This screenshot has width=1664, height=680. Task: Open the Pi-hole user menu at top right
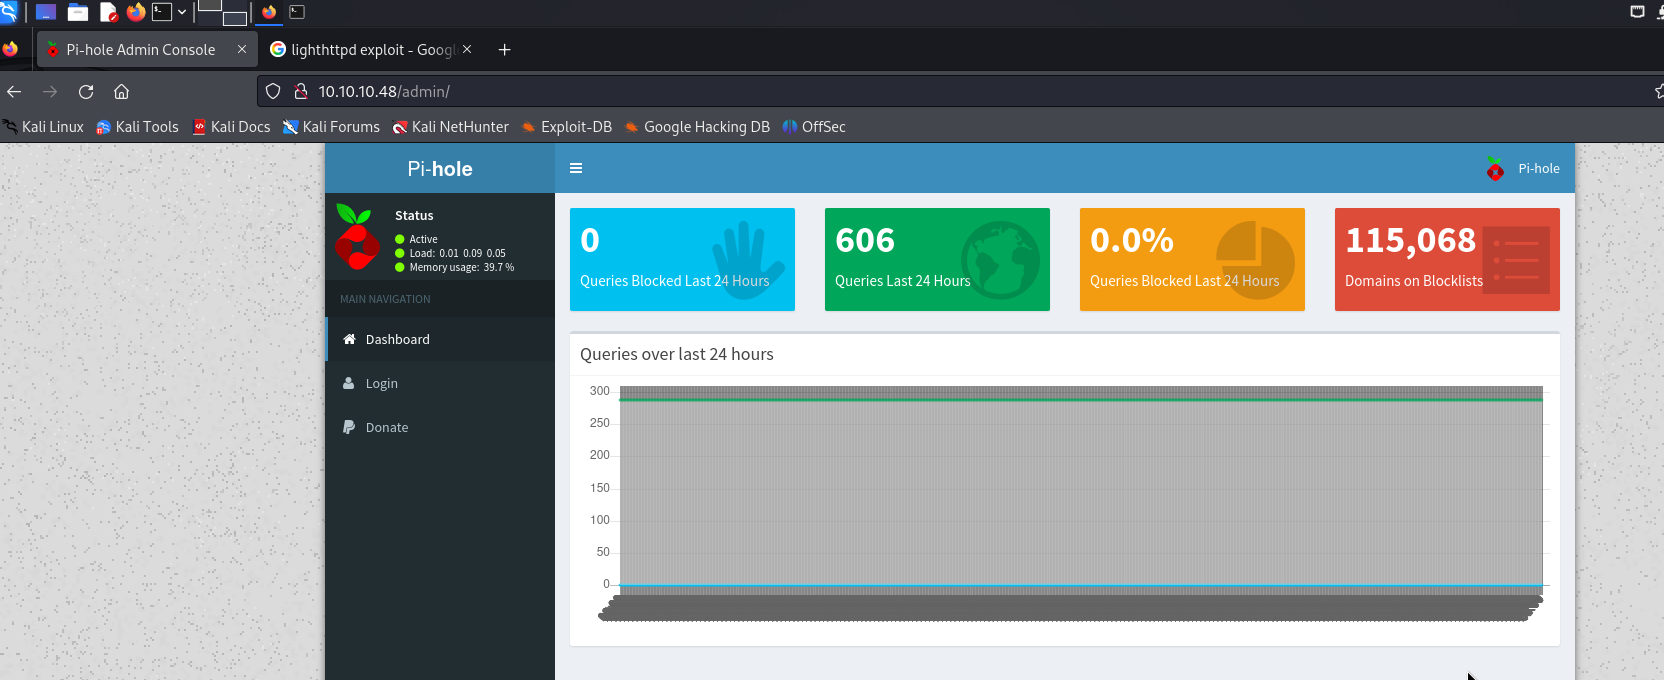1523,169
